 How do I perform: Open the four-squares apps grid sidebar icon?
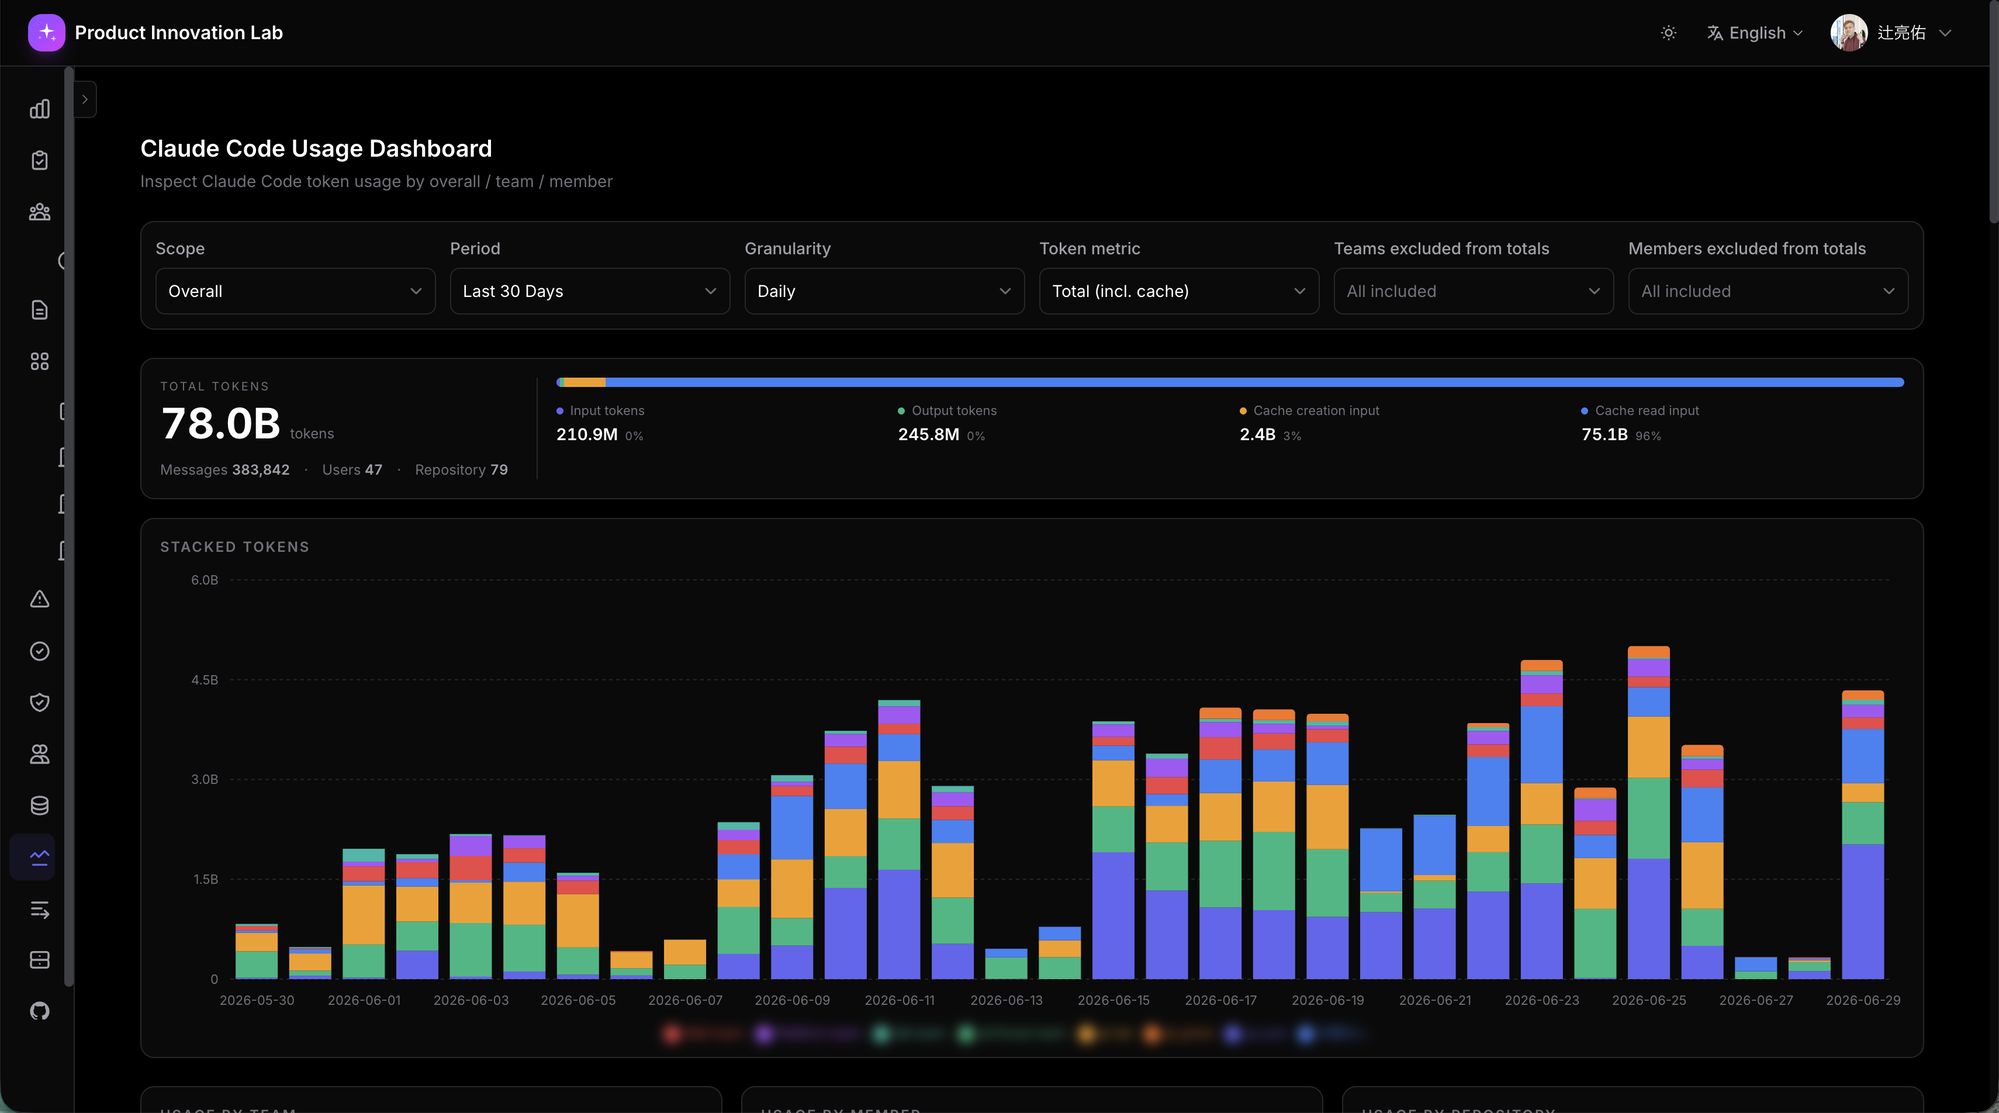click(40, 361)
